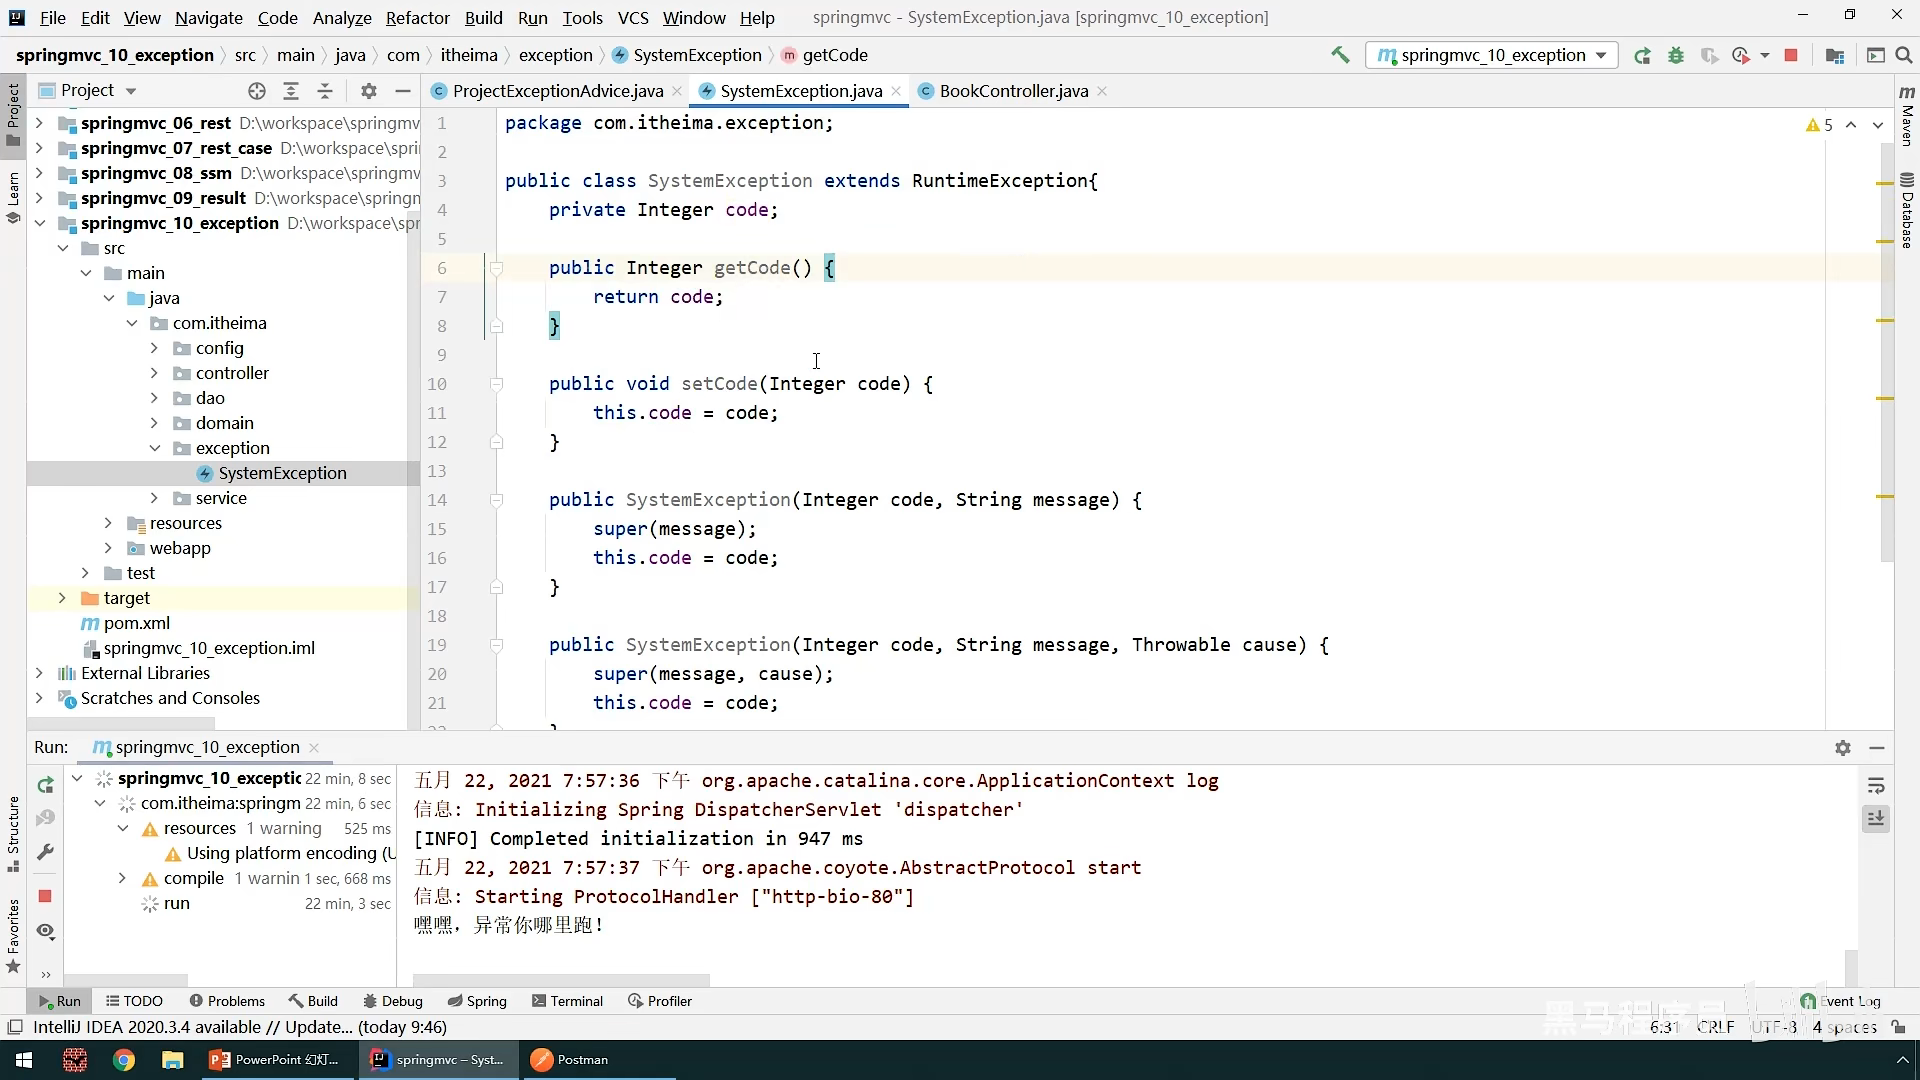1920x1080 pixels.
Task: Switch to the BookController.java tab
Action: (1013, 91)
